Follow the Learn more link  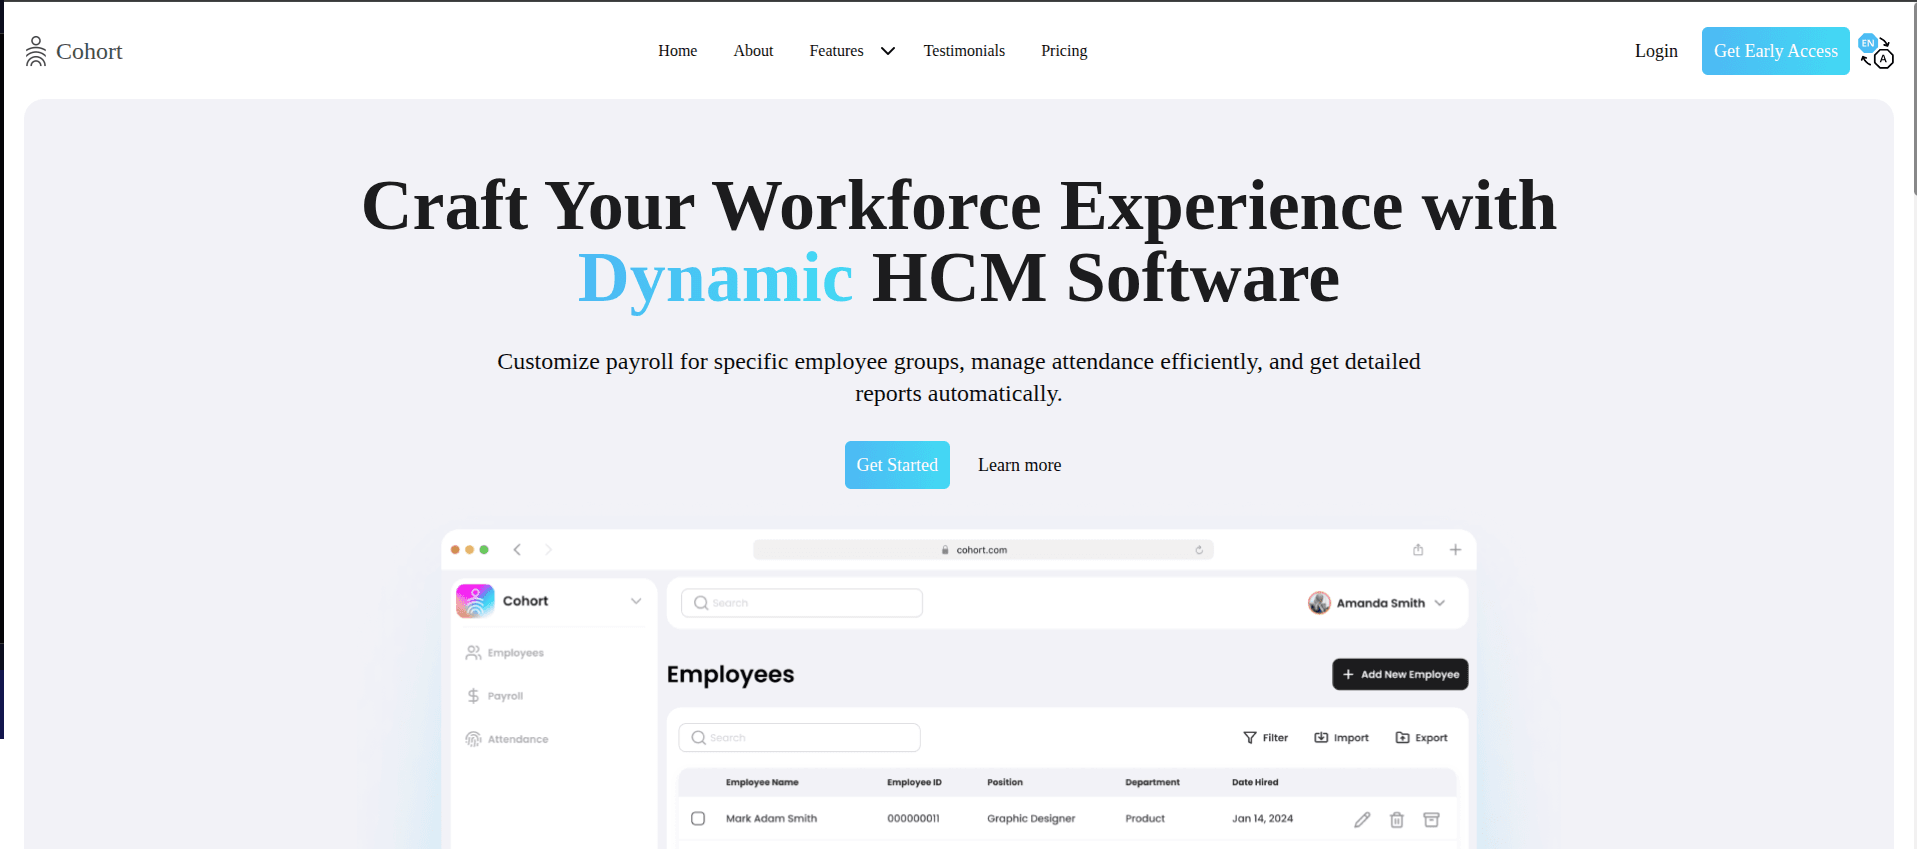[1019, 465]
